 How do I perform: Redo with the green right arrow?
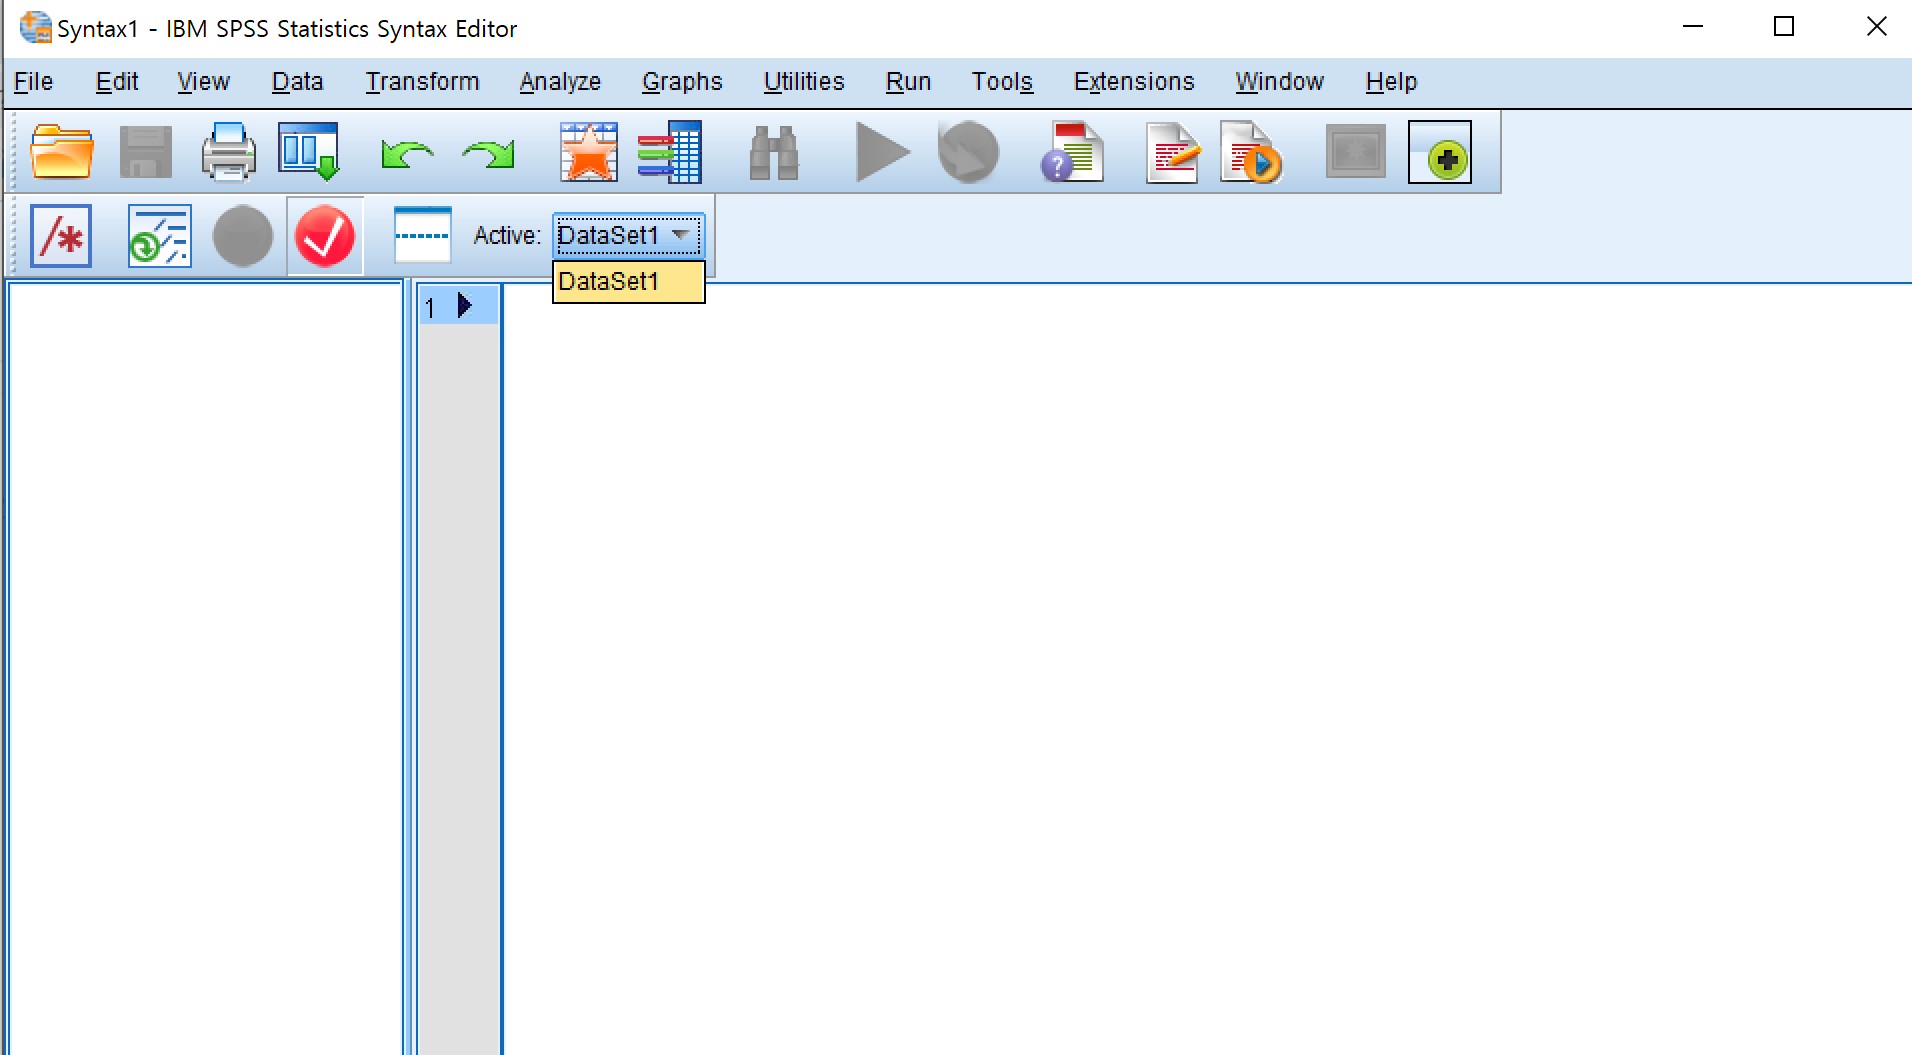(488, 154)
